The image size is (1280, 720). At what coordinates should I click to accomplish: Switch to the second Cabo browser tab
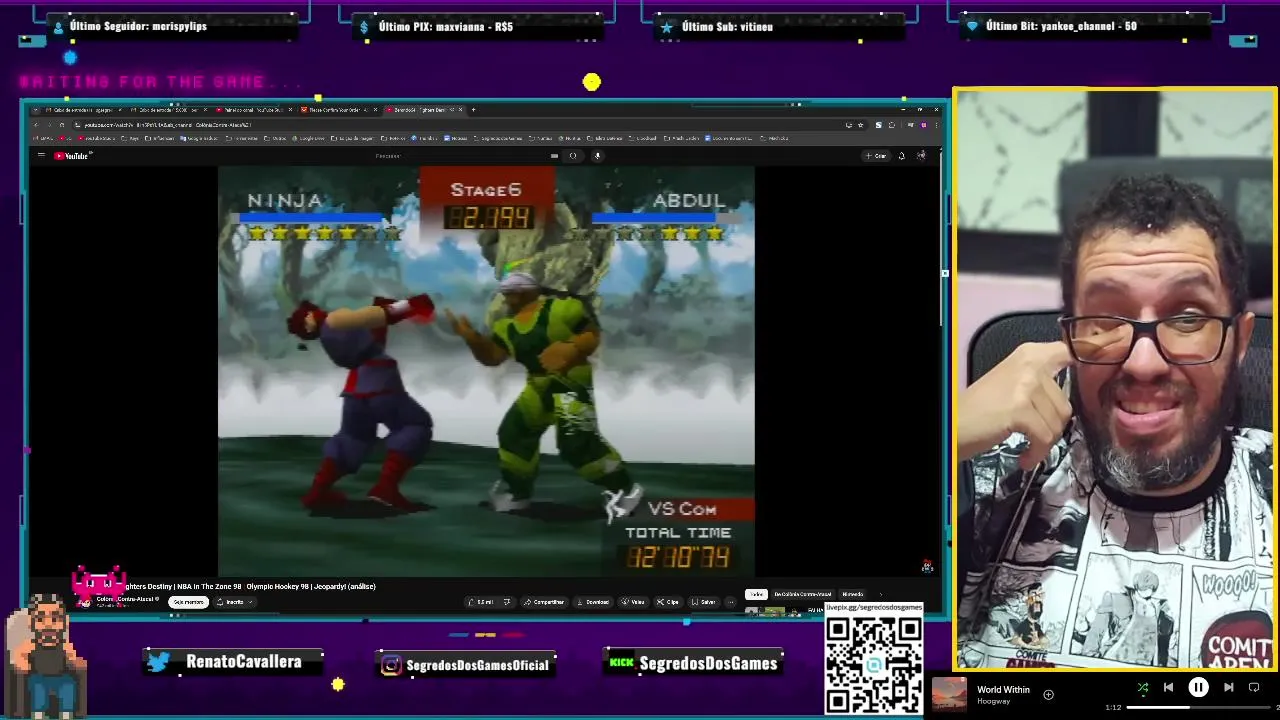click(167, 109)
